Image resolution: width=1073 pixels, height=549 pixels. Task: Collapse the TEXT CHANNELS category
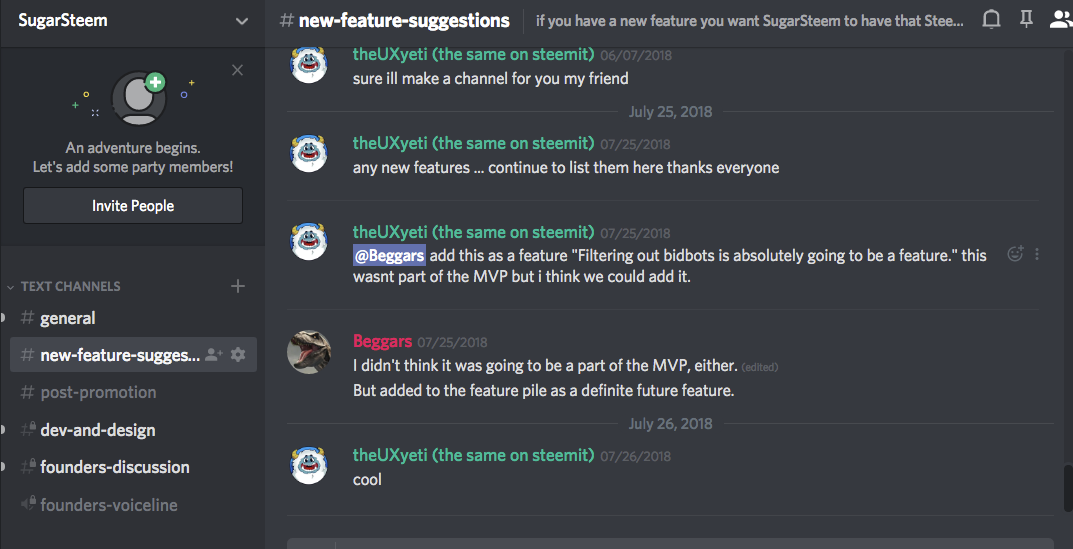coord(64,286)
